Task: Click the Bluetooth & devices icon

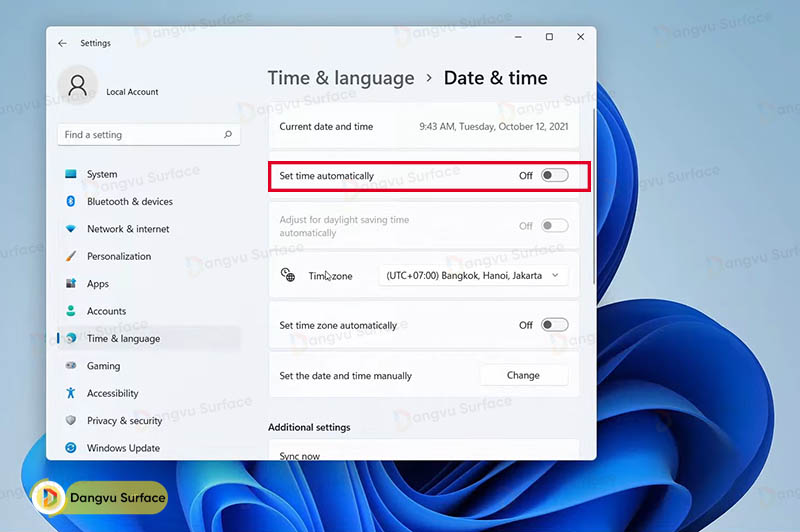Action: 71,201
